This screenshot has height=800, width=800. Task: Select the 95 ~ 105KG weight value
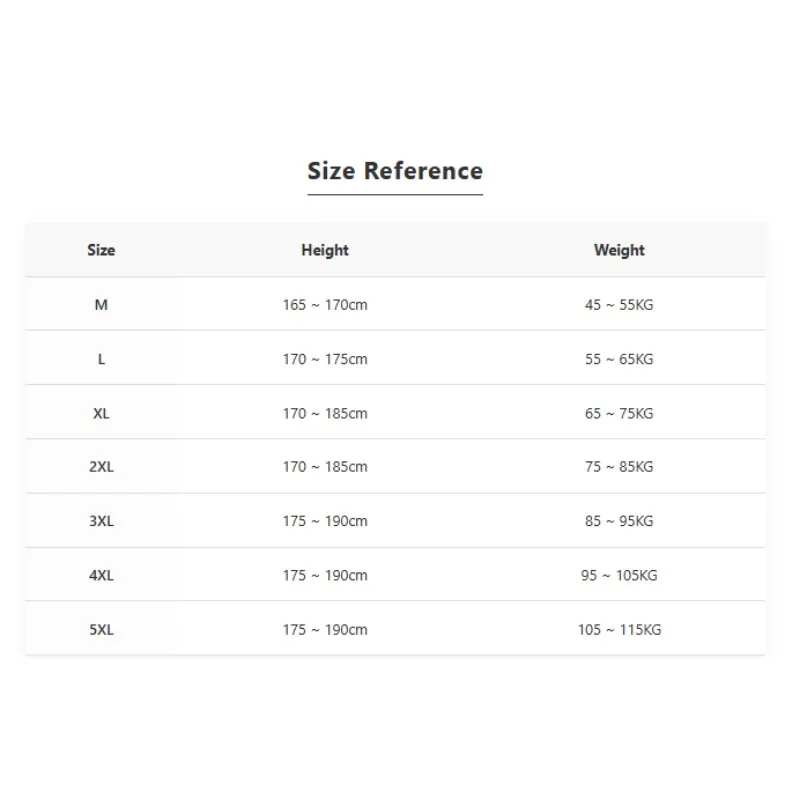(619, 576)
